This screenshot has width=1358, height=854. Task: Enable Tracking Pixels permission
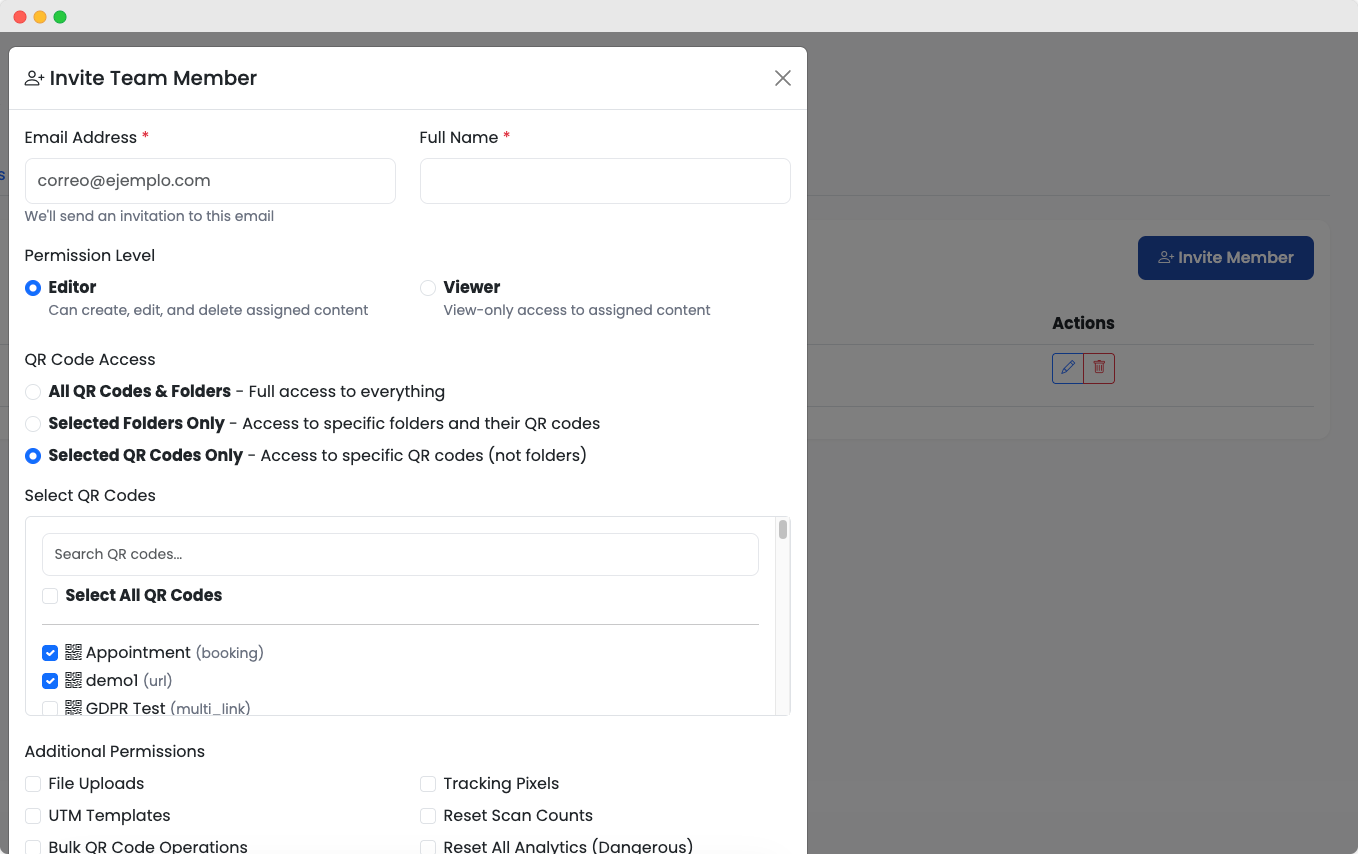pos(428,784)
